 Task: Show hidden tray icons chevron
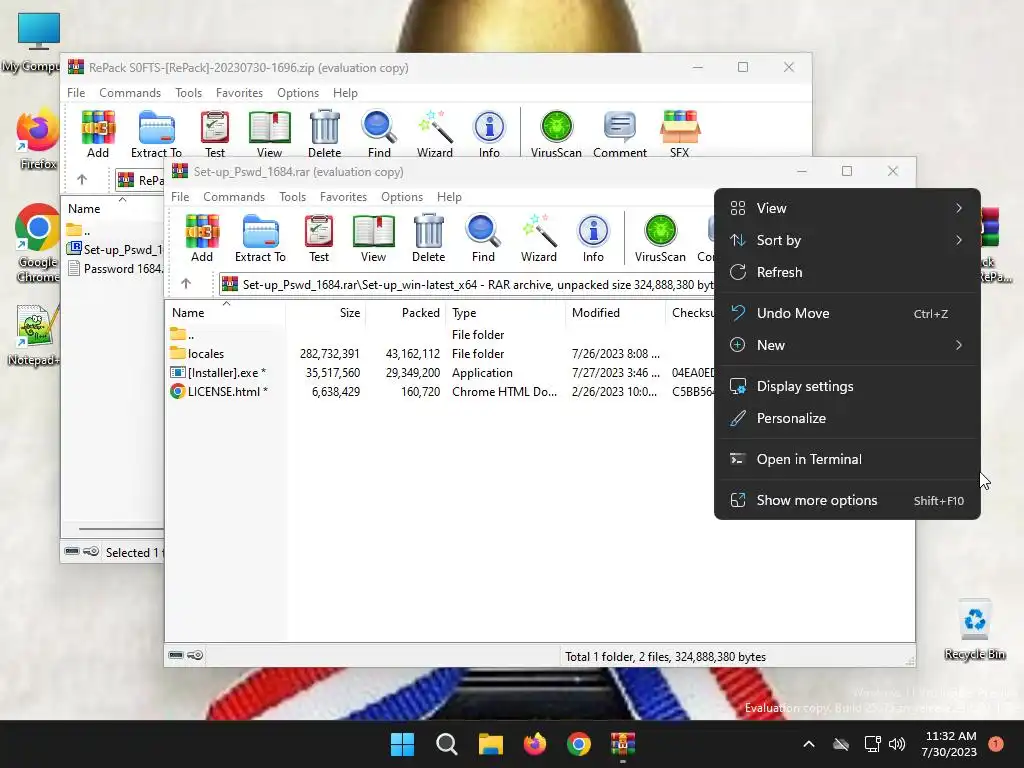[x=808, y=744]
